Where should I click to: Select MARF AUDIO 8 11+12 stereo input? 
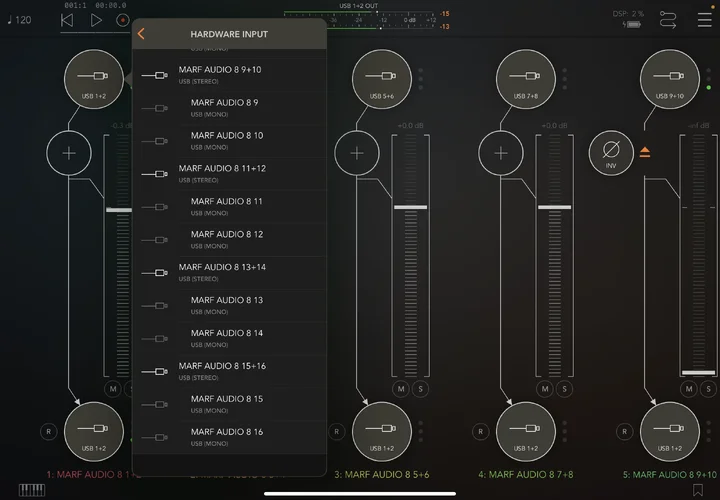tap(229, 174)
